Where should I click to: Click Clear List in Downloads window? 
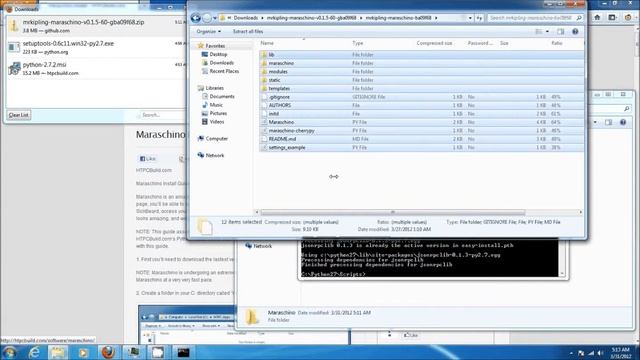point(19,115)
